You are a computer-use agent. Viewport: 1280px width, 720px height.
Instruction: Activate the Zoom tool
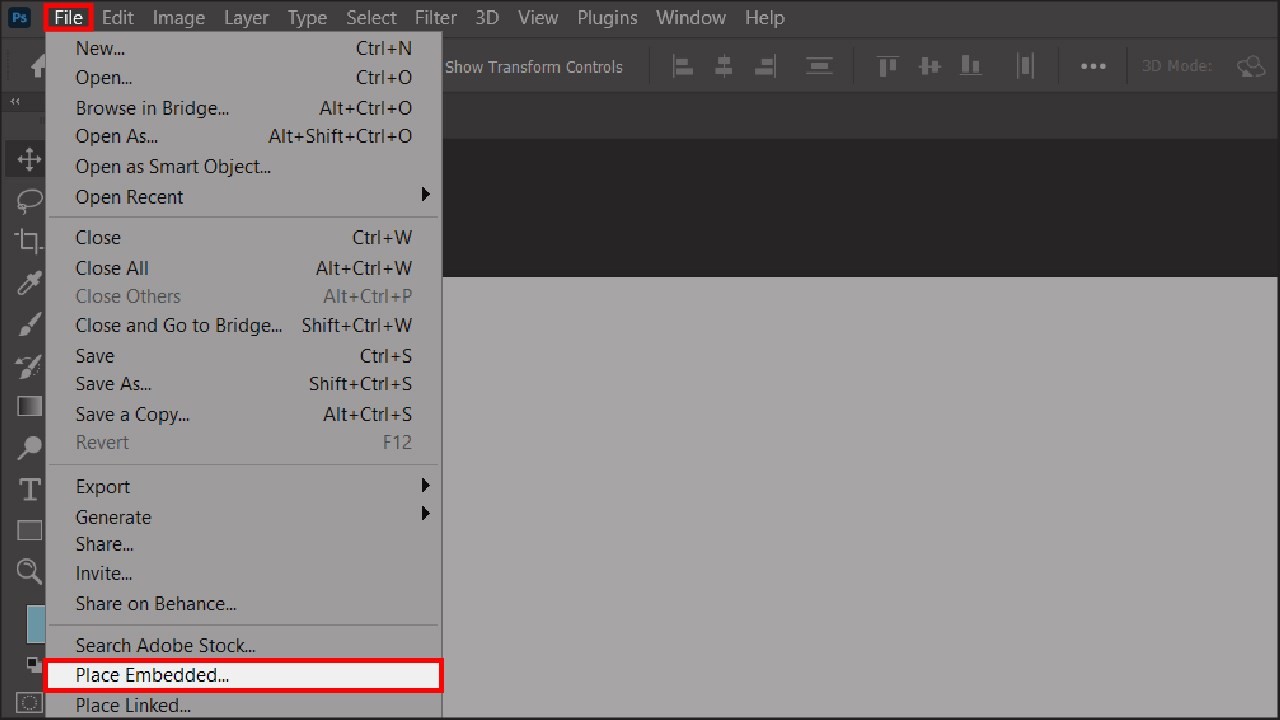(27, 571)
